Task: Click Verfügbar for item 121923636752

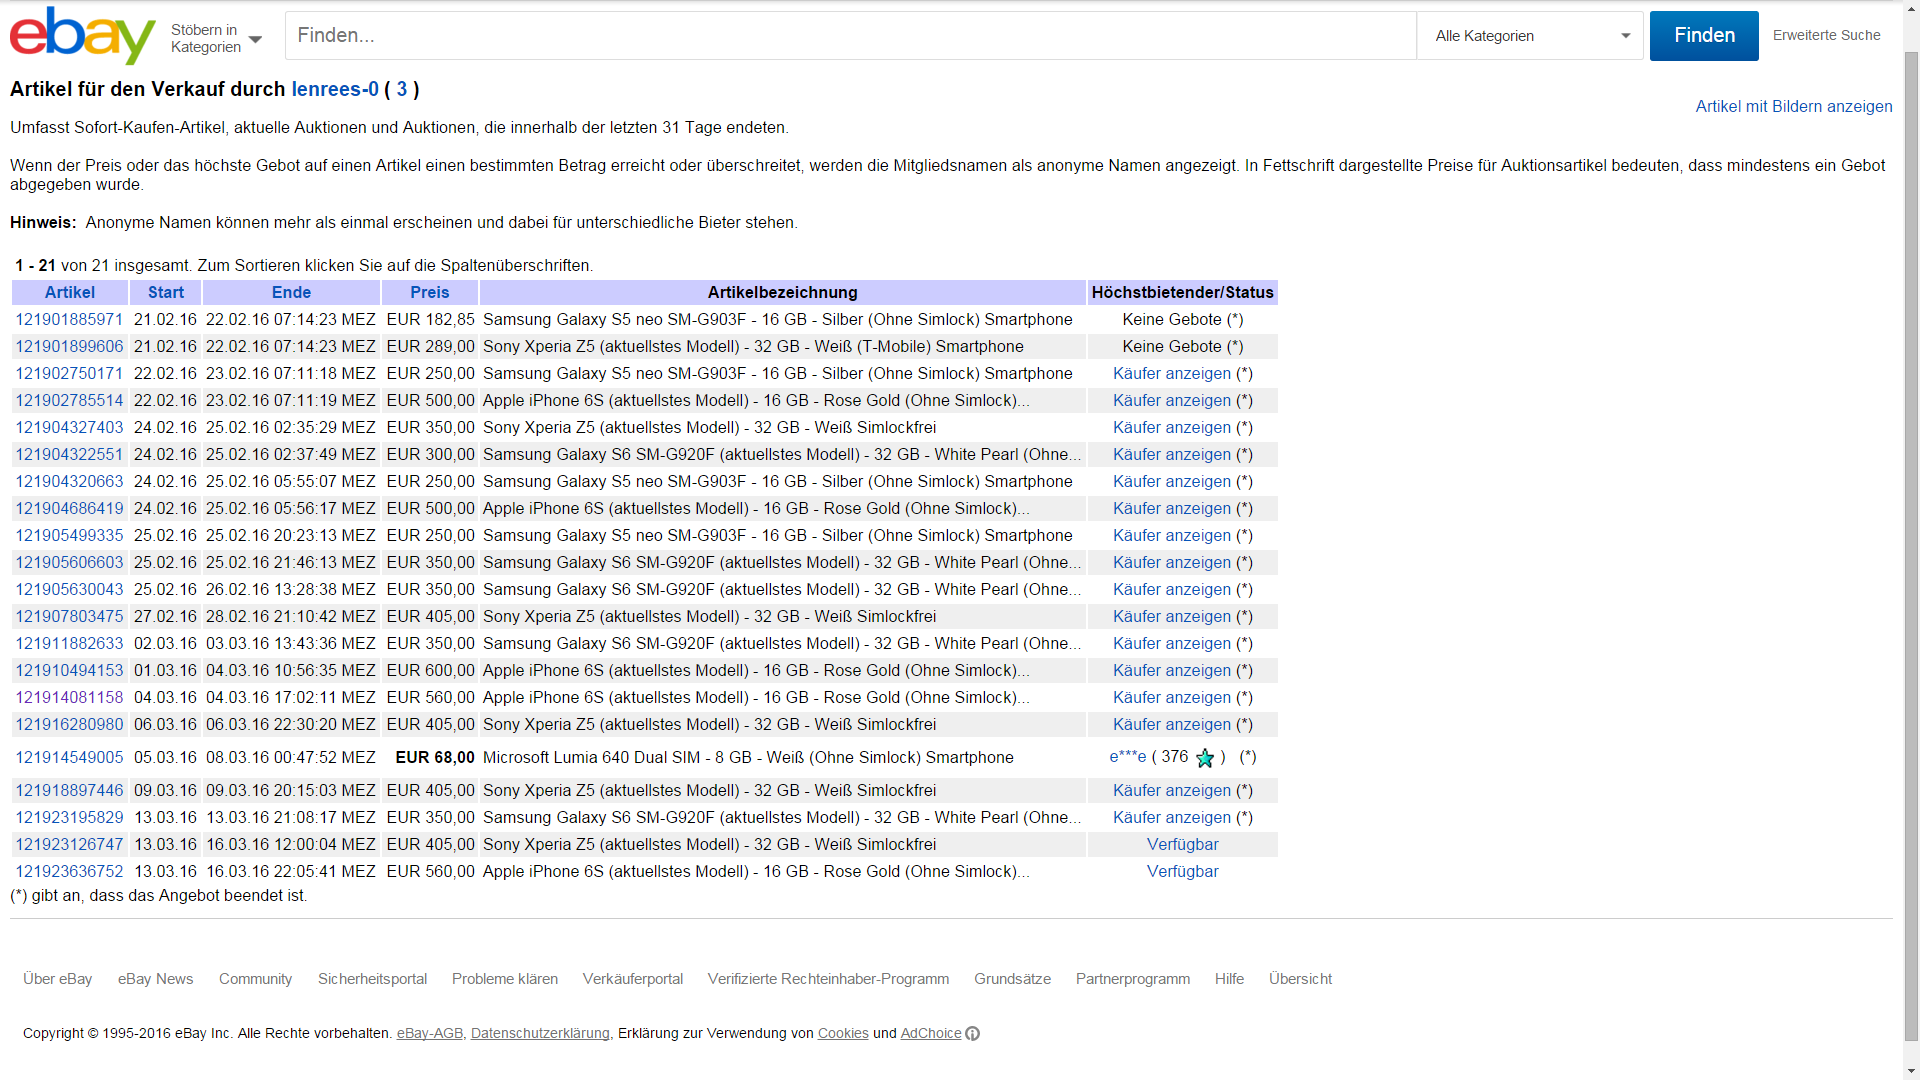Action: point(1183,871)
